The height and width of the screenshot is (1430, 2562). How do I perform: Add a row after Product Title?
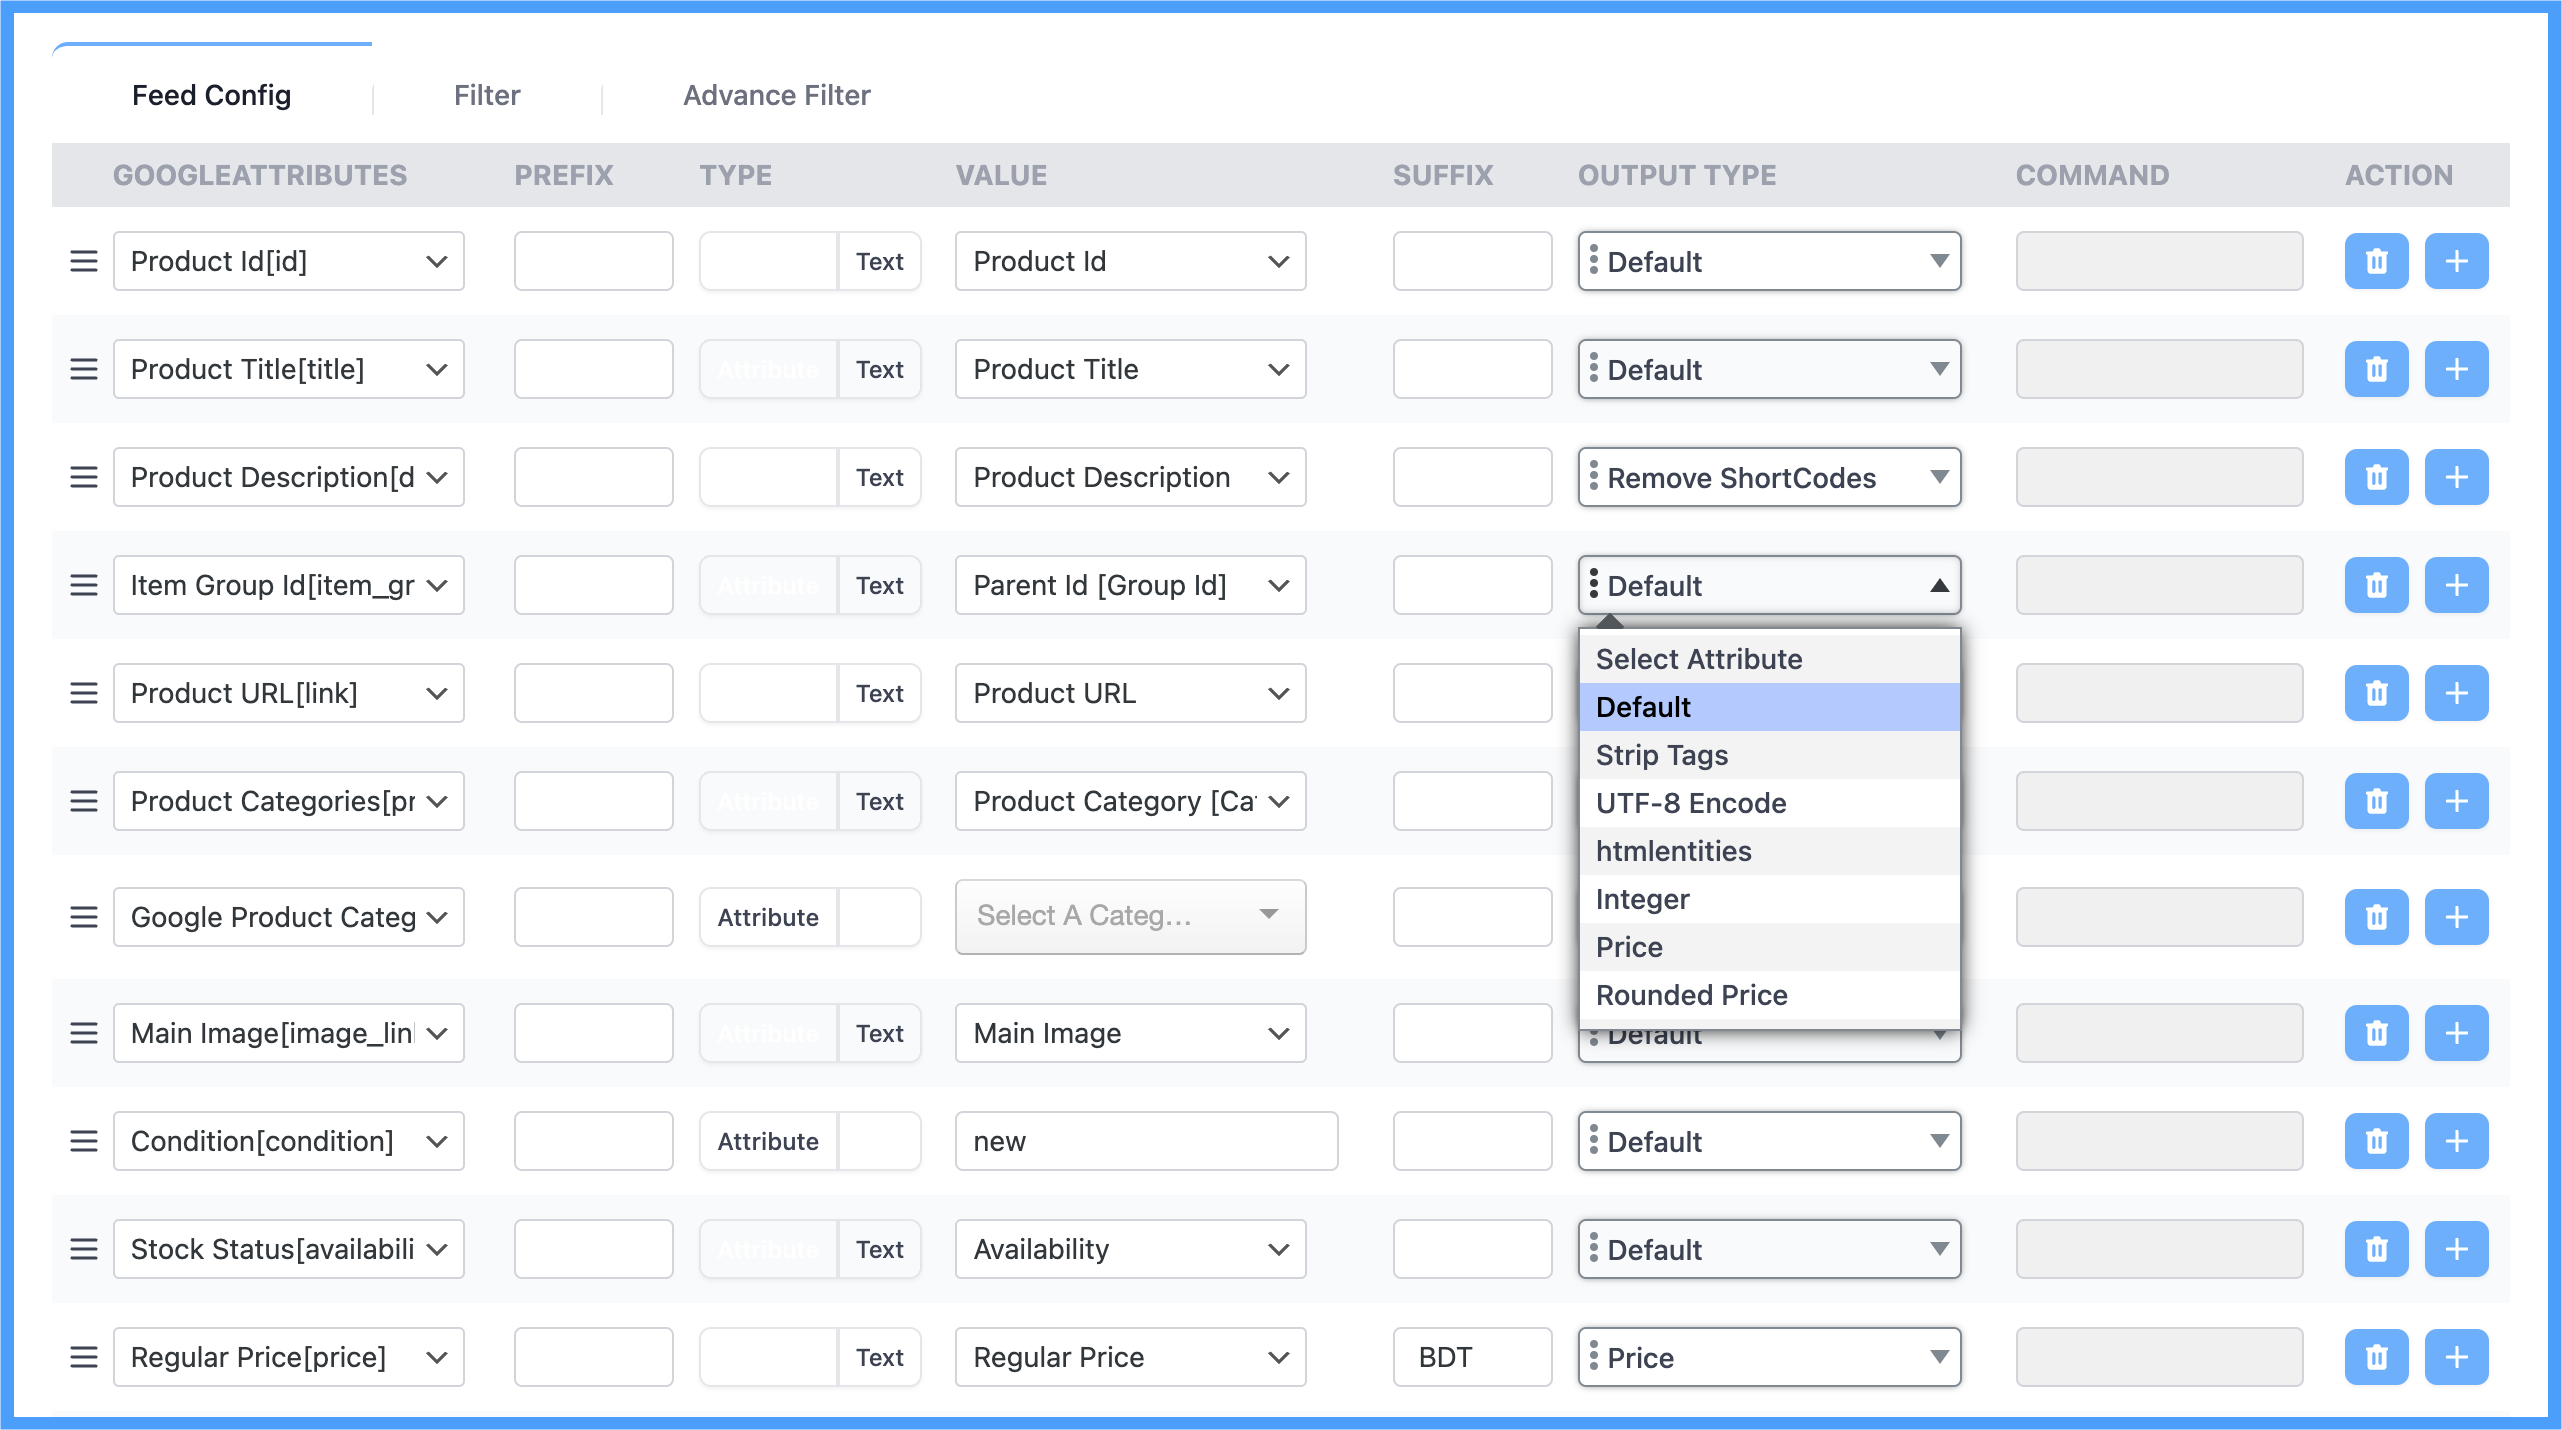click(2456, 369)
